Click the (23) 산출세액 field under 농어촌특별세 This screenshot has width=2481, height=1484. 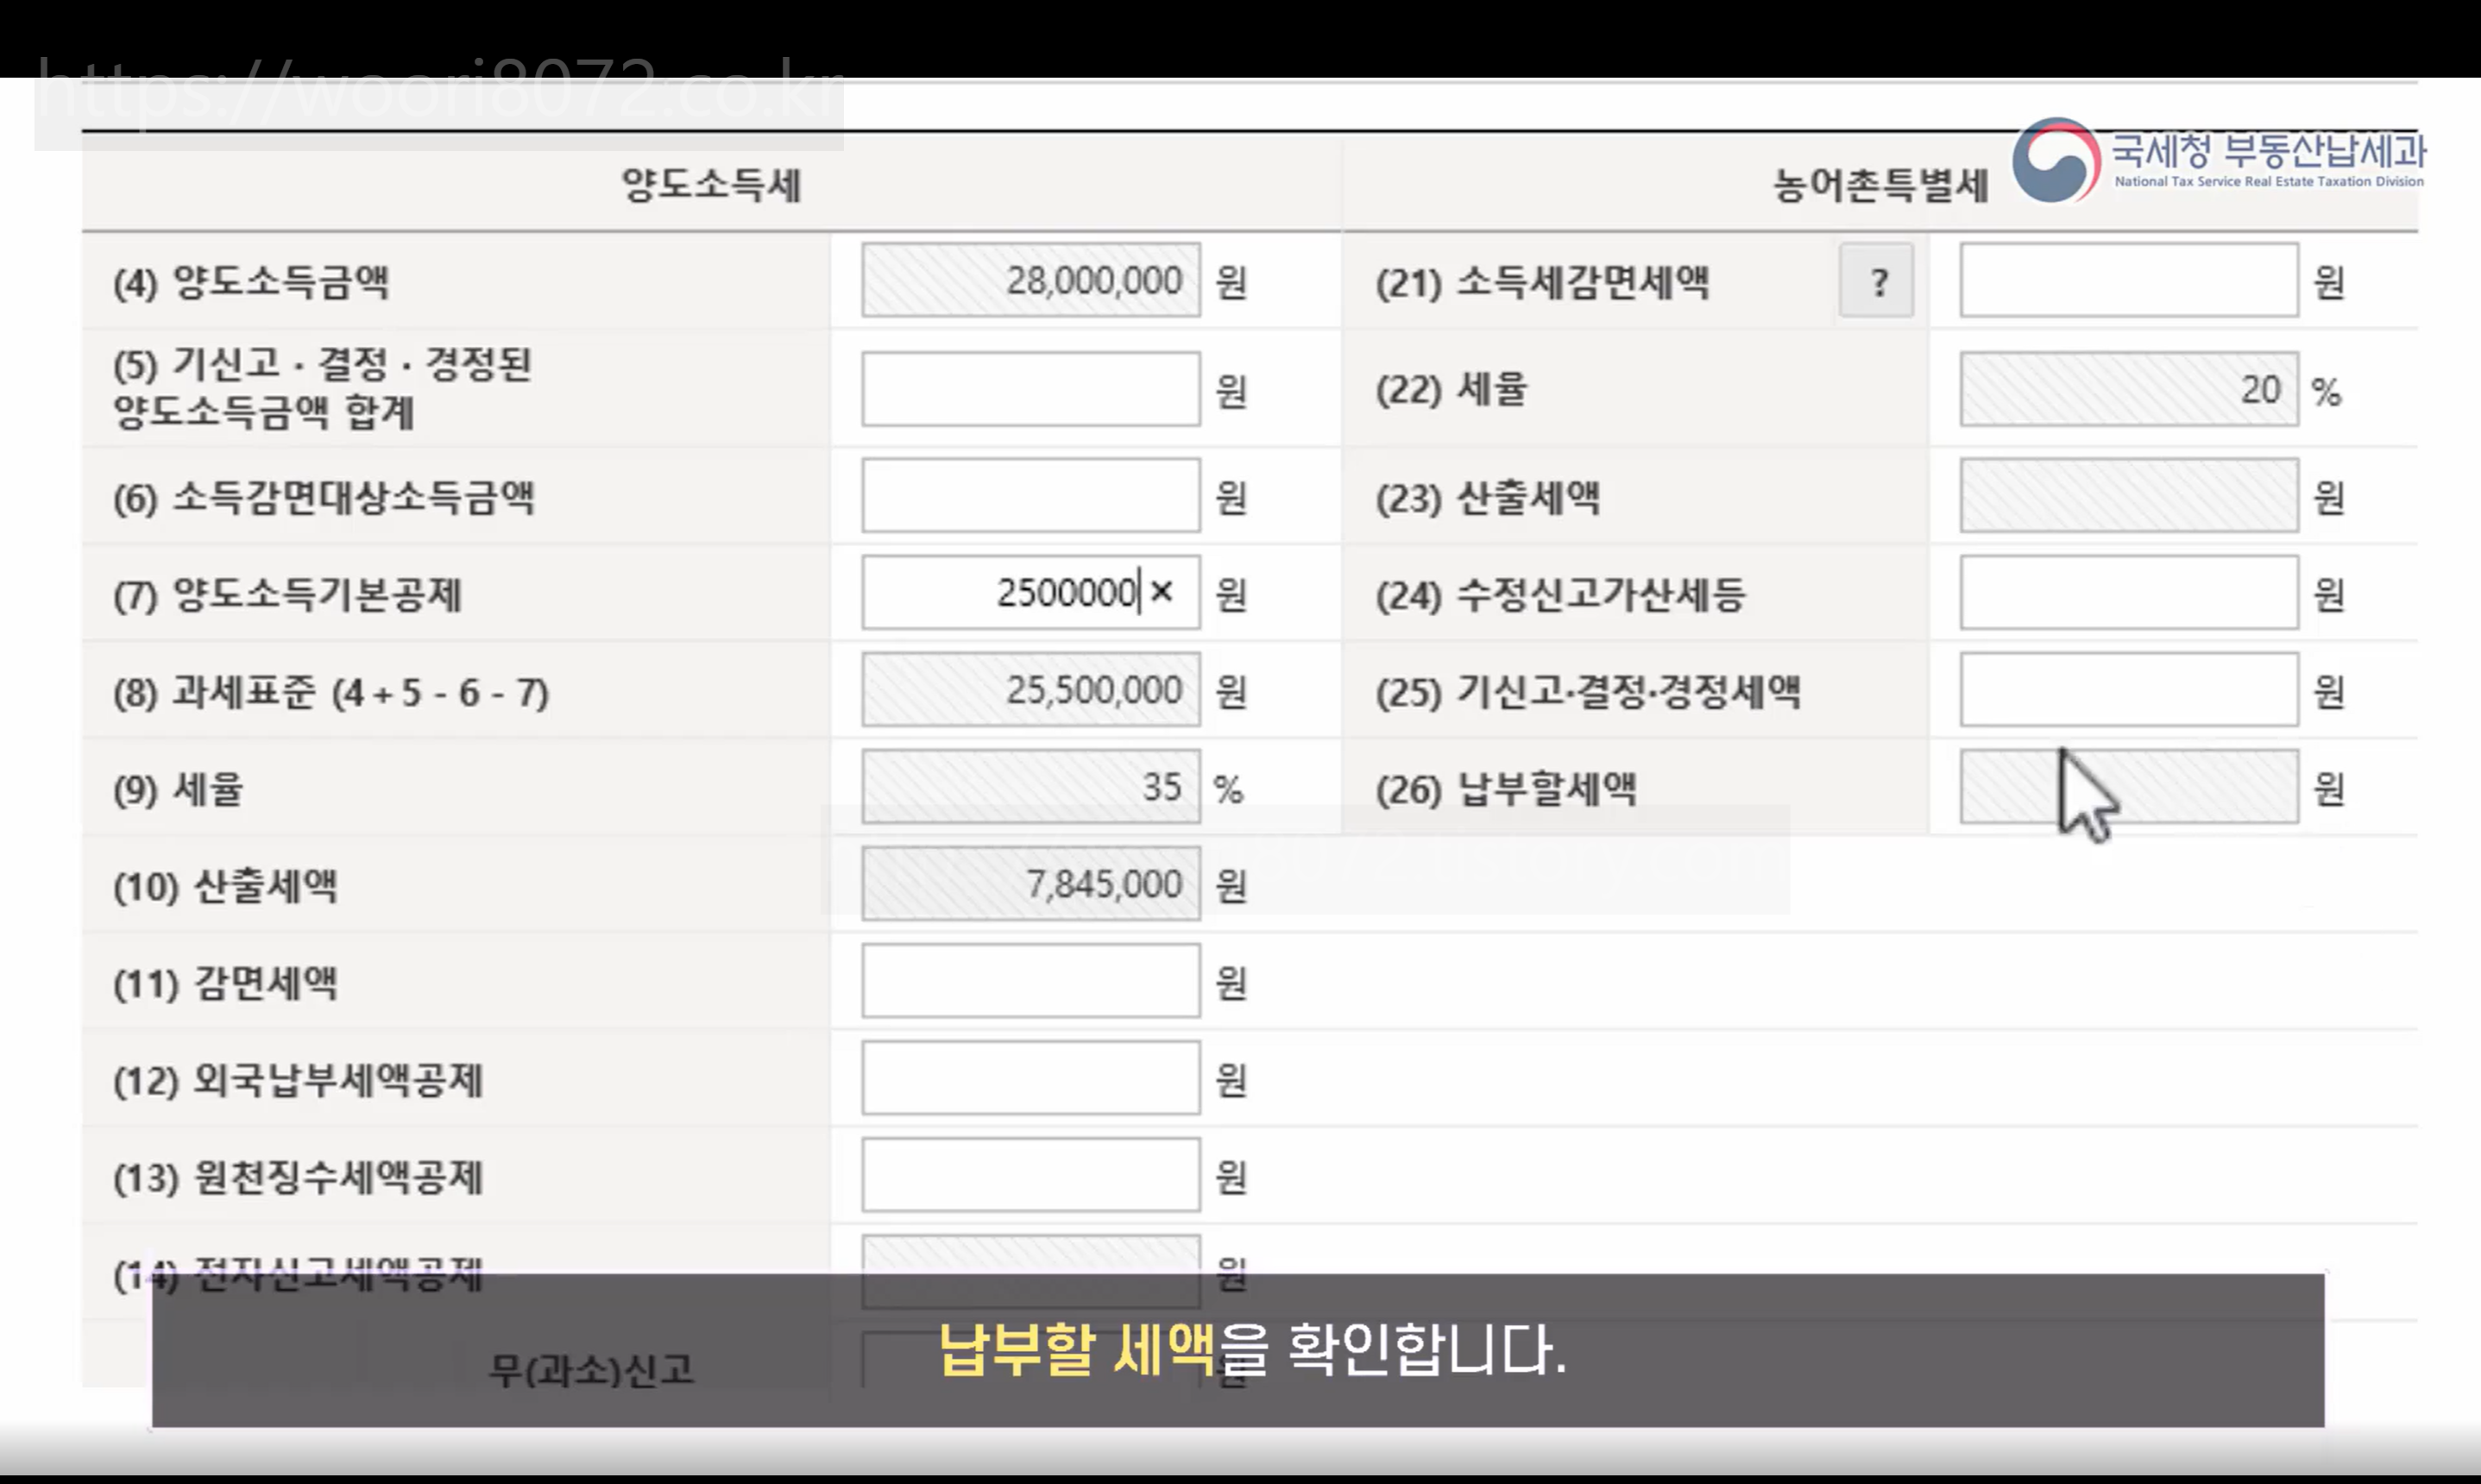point(2128,496)
